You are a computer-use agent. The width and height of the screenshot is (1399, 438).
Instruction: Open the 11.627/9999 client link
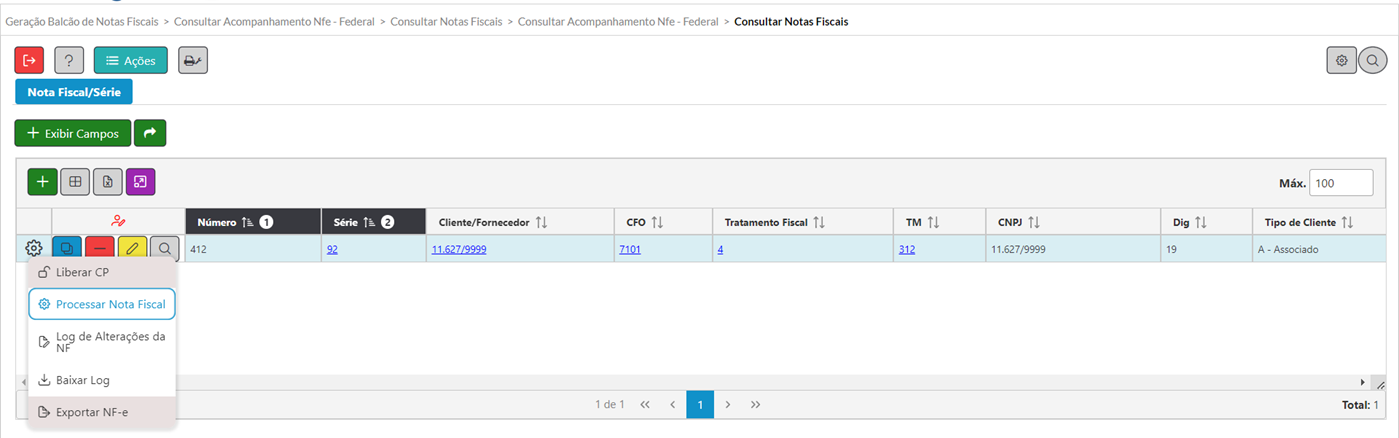point(459,249)
